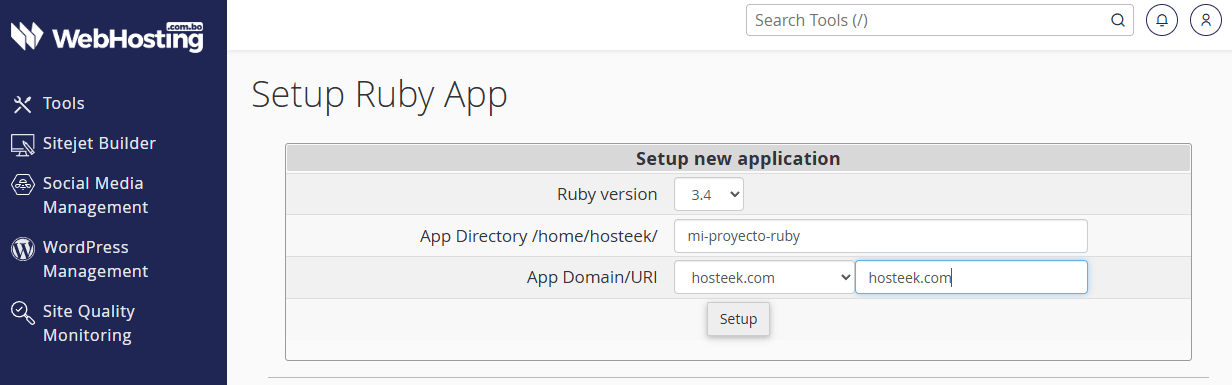Click the Setup Ruby App heading
This screenshot has height=385, width=1232.
point(380,94)
